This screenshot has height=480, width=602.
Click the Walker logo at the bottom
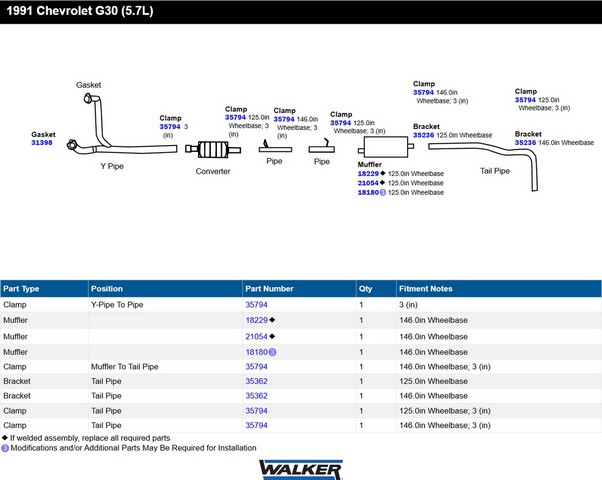301,470
